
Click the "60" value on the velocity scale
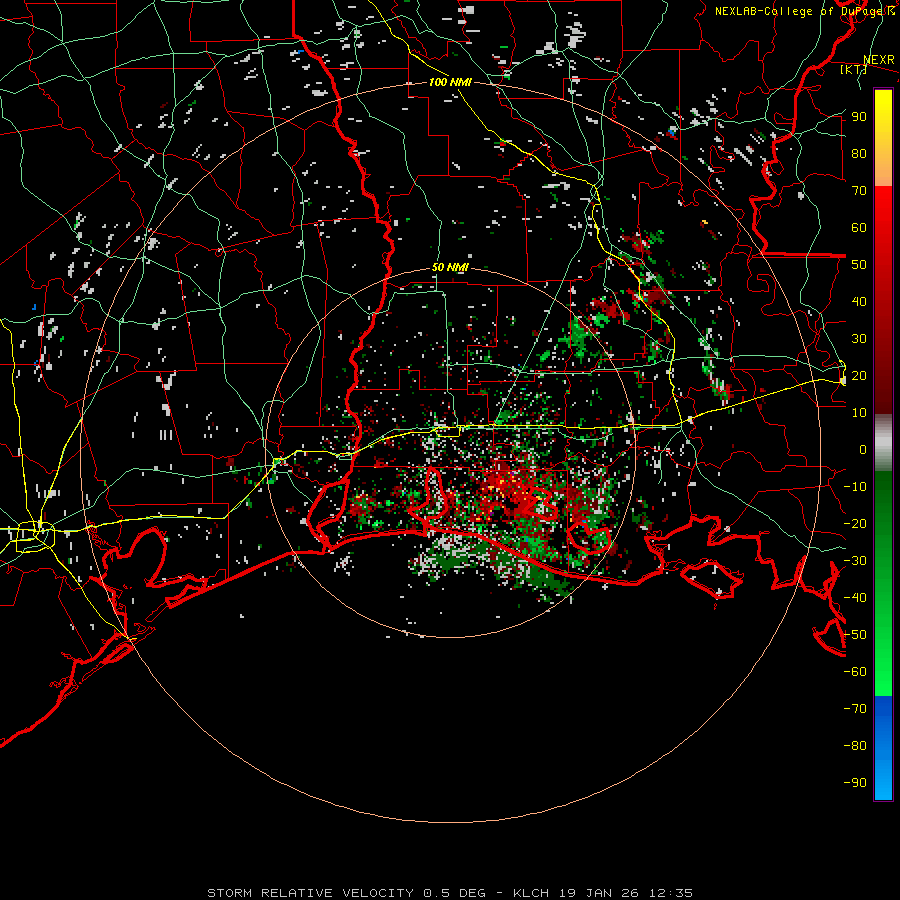coord(859,228)
